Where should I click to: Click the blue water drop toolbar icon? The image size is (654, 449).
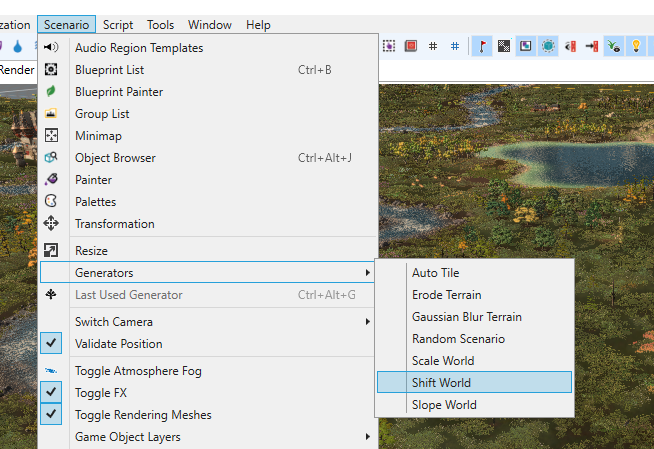pos(18,46)
